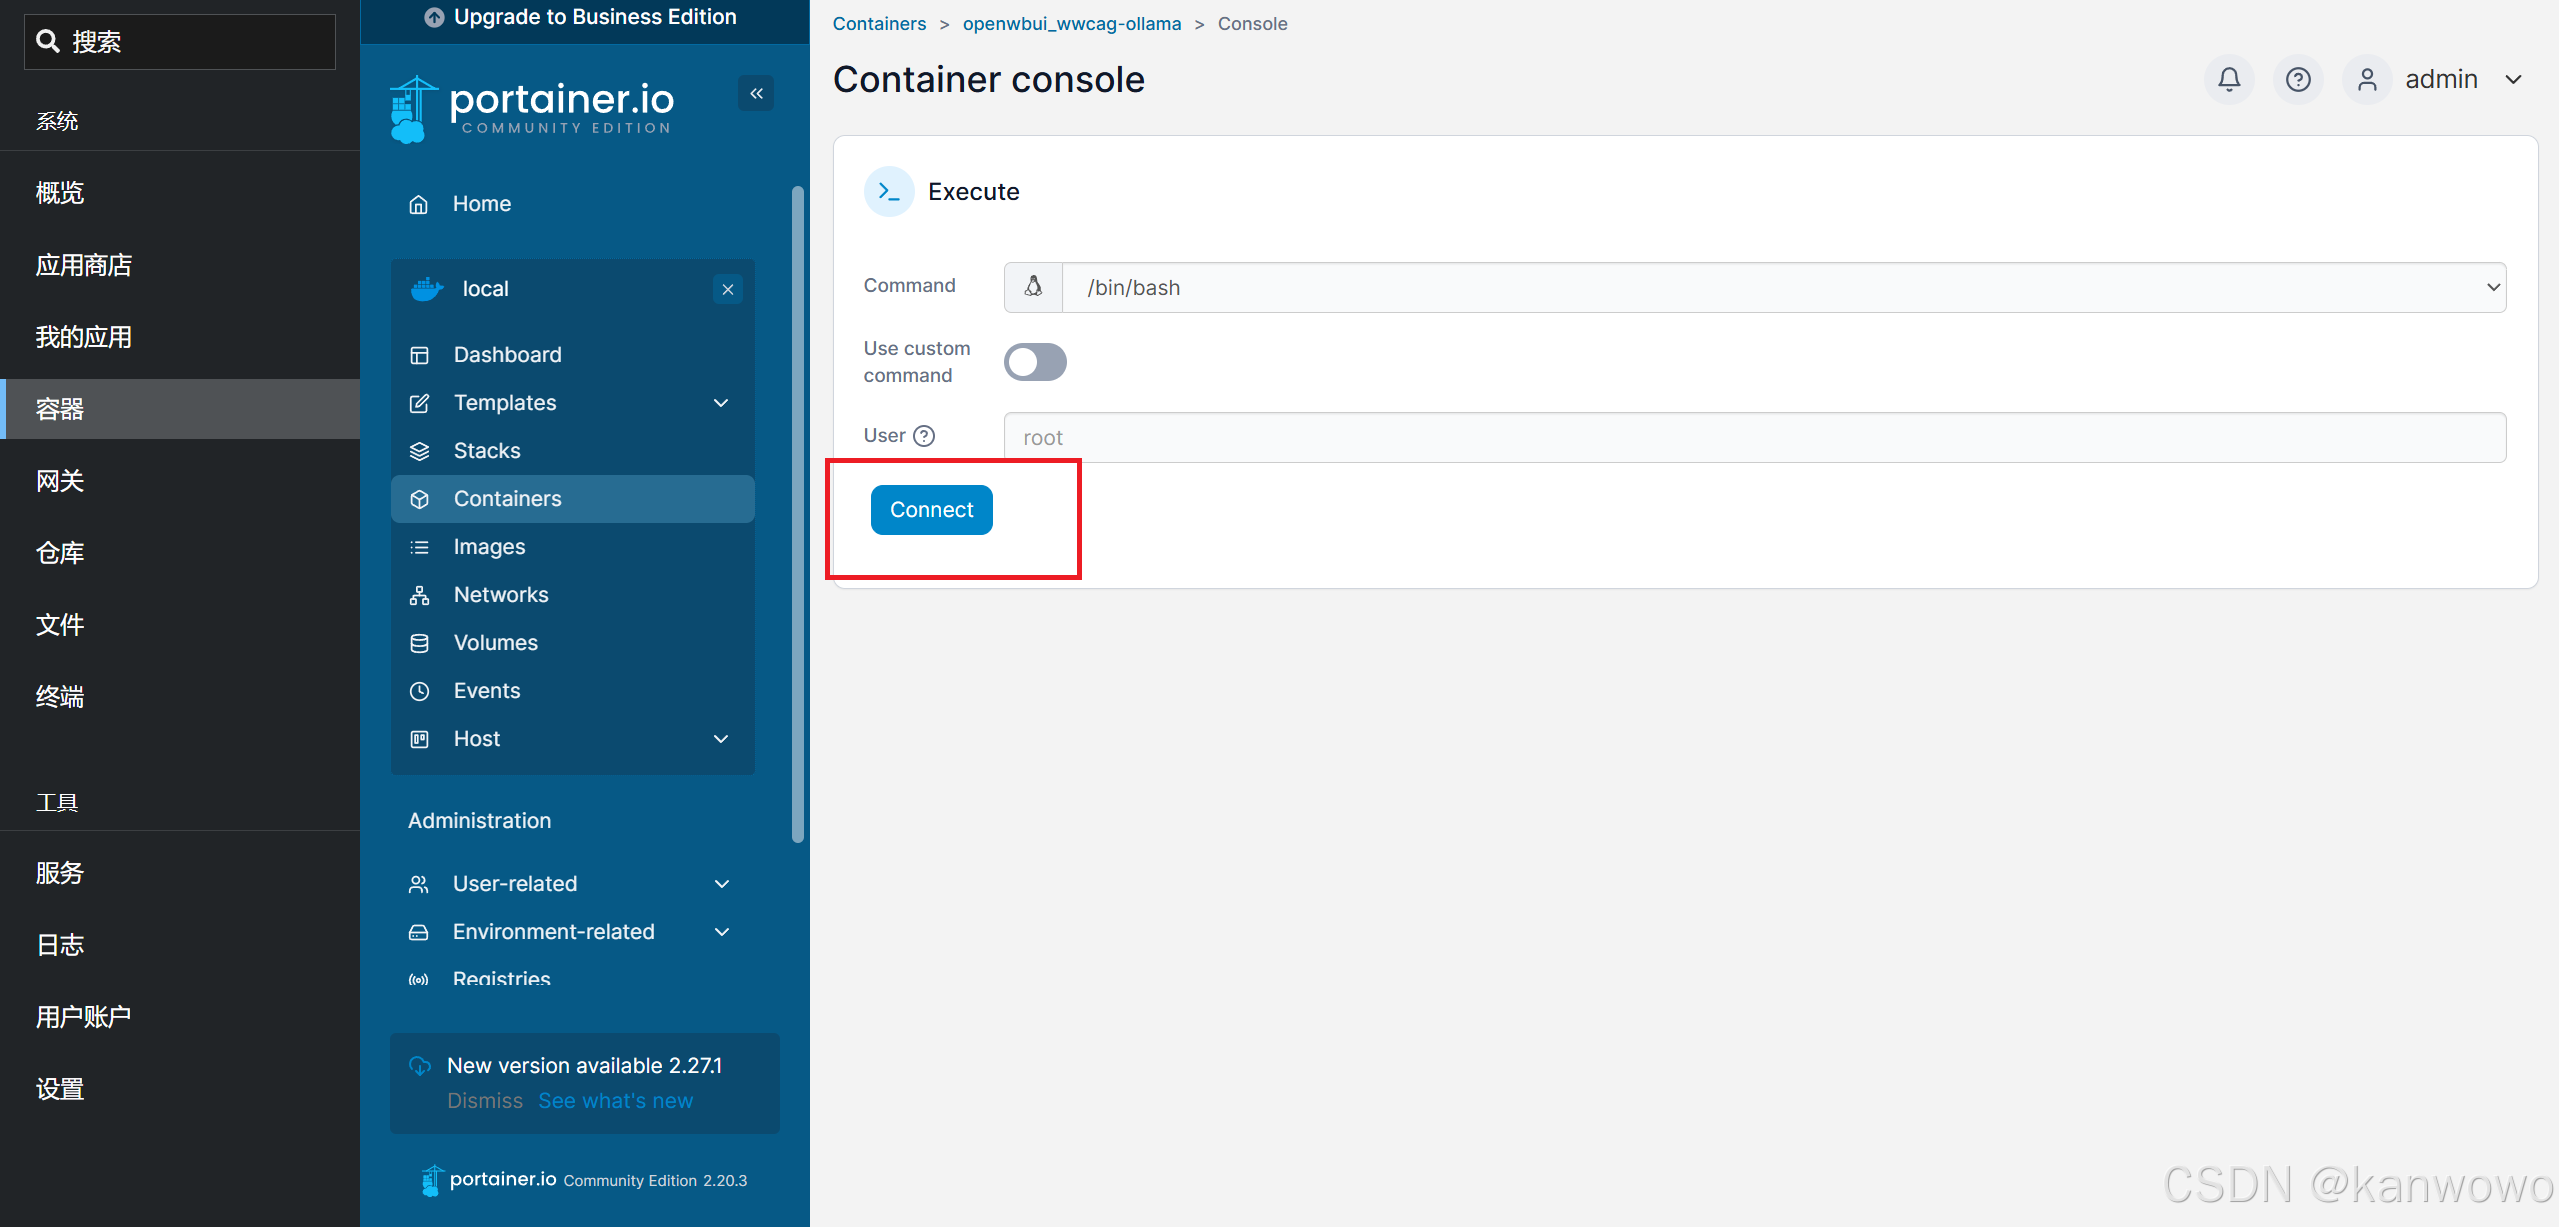2559x1227 pixels.
Task: Open the help question mark icon
Action: pyautogui.click(x=2297, y=79)
